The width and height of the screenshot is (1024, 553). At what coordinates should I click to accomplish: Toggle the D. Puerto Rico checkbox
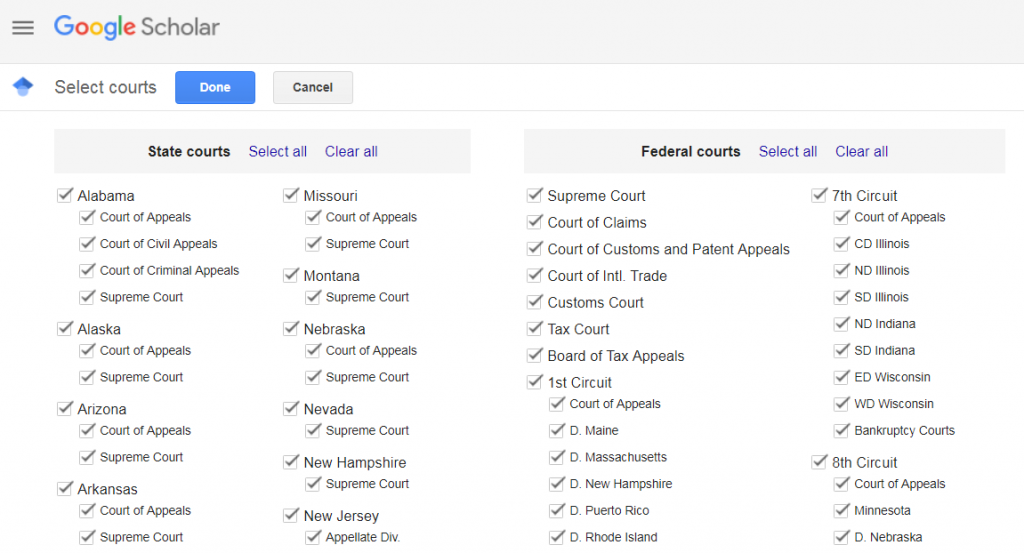(557, 509)
